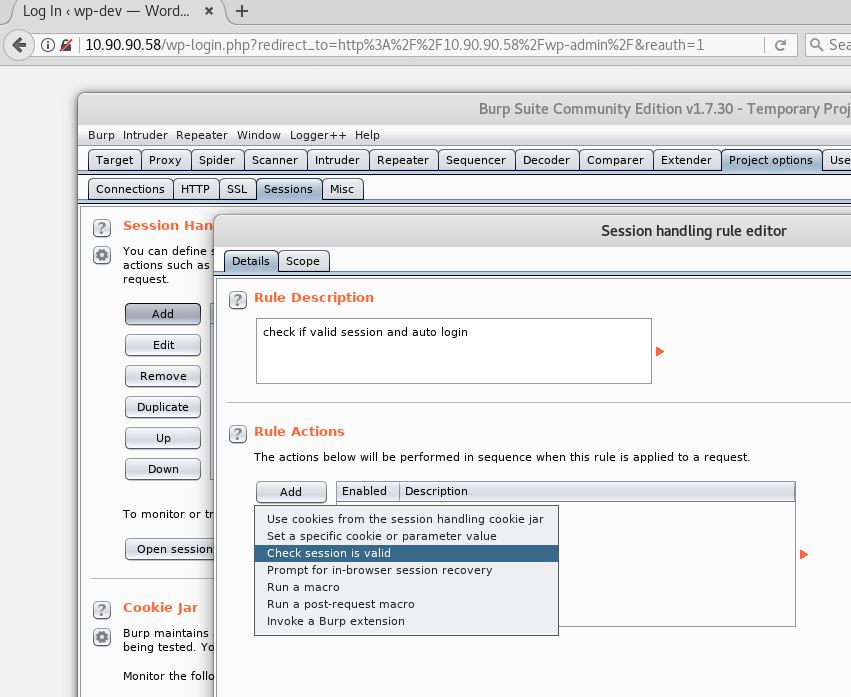
Task: Open settings gear under Cookie Jar
Action: click(x=101, y=637)
